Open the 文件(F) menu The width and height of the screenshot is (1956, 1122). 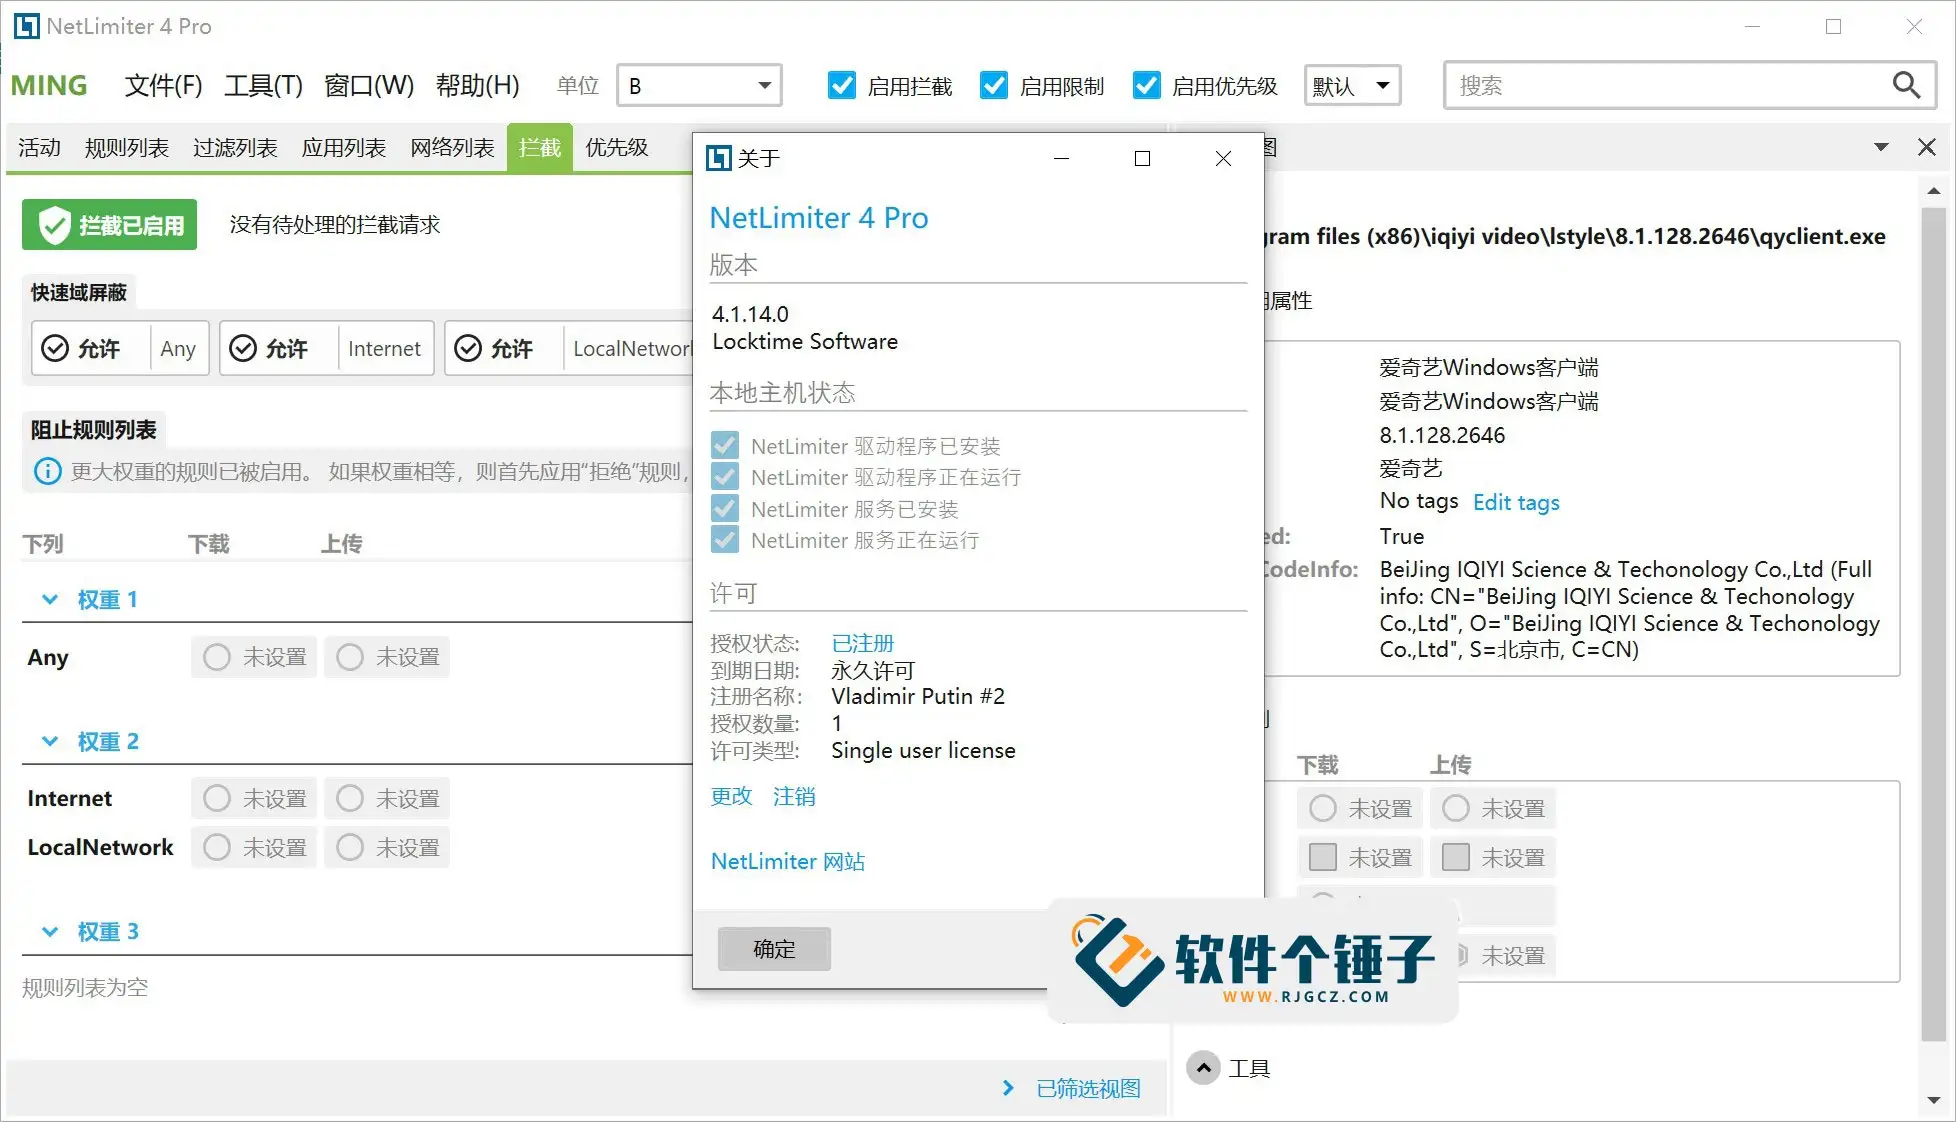[164, 86]
